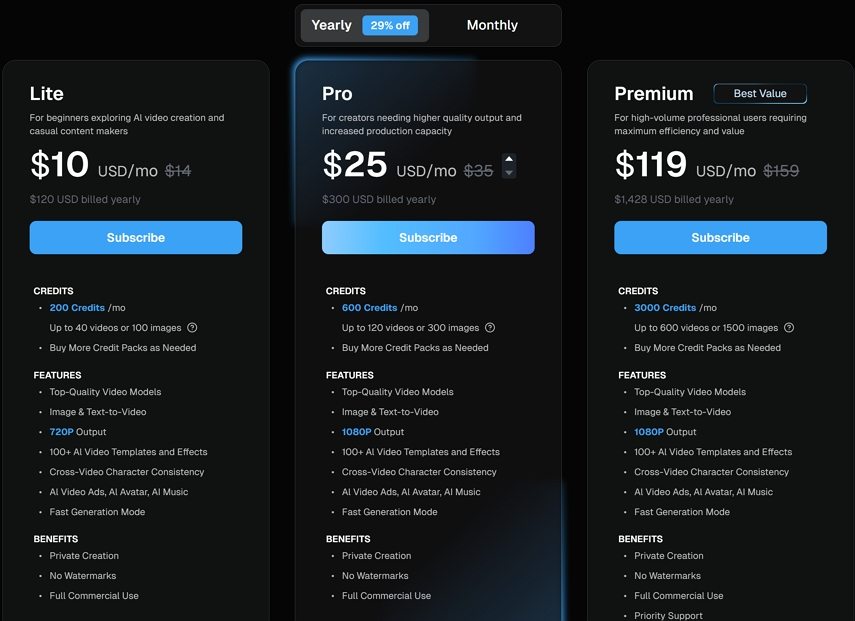Select the 3000 Credits link under Premium
855x621 pixels.
click(x=665, y=307)
